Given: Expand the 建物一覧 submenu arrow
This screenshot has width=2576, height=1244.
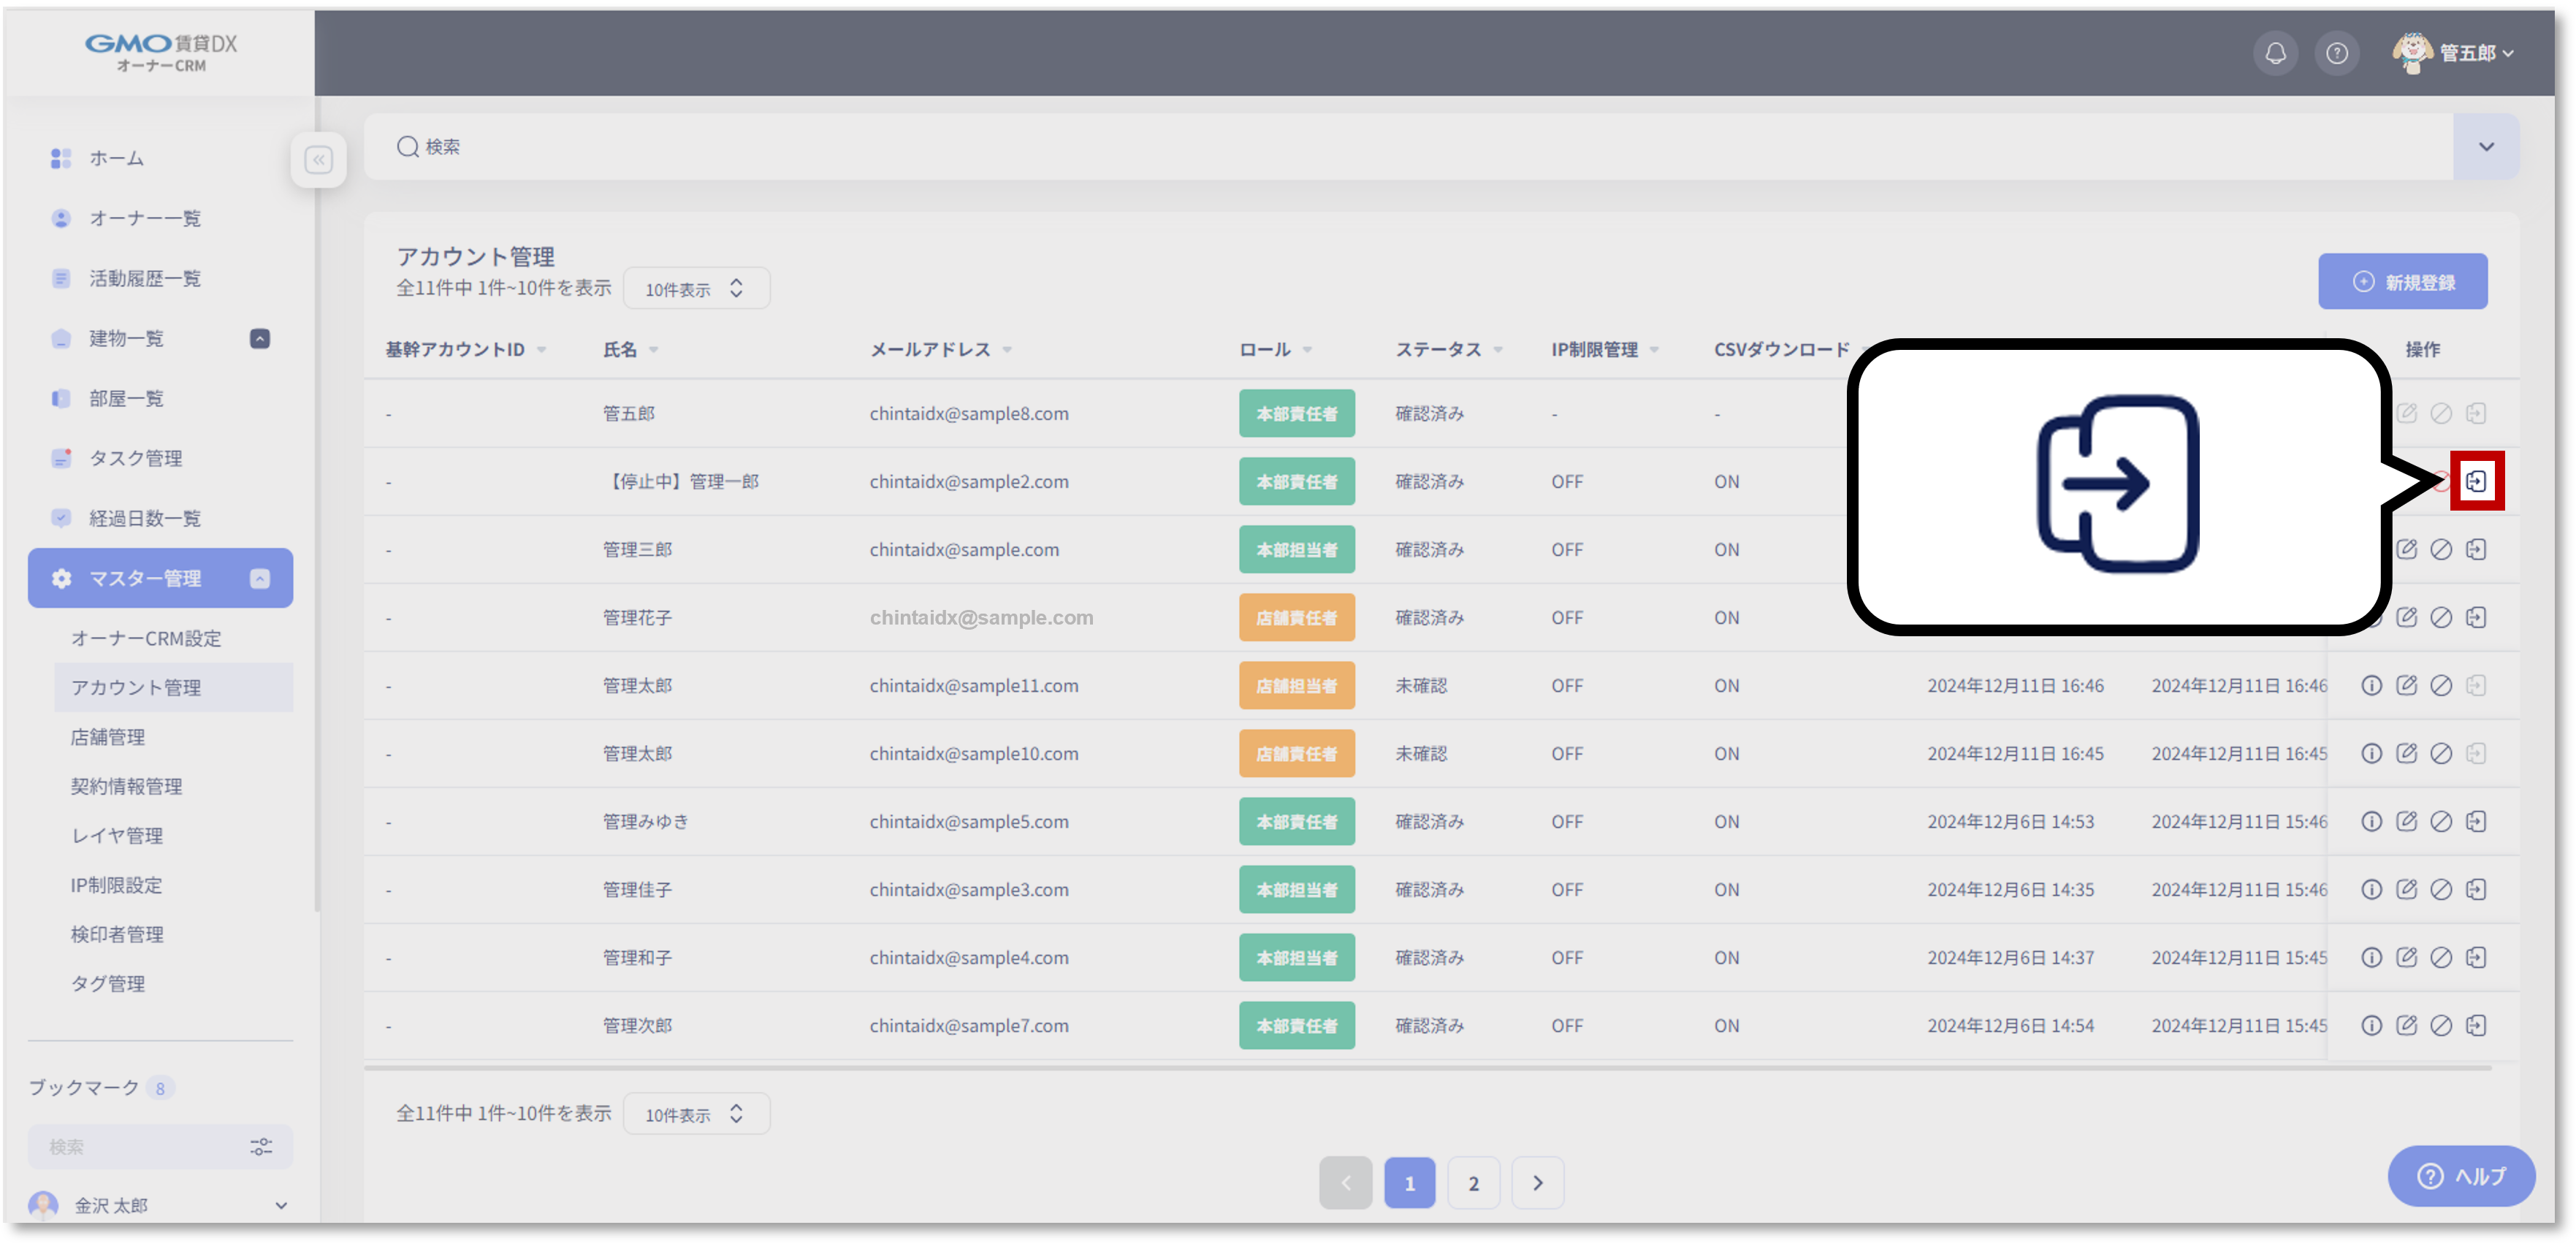Looking at the screenshot, I should 260,339.
